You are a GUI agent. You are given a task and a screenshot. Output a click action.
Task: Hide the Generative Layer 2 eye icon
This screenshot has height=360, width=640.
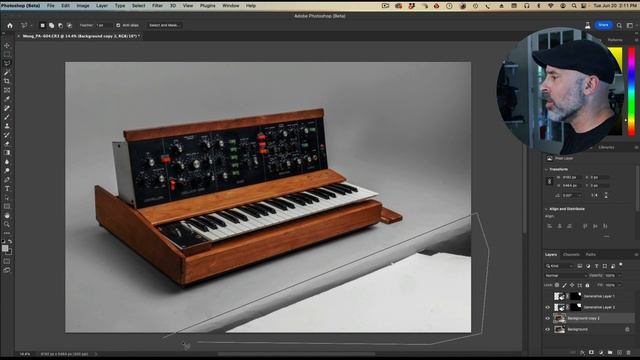point(548,307)
